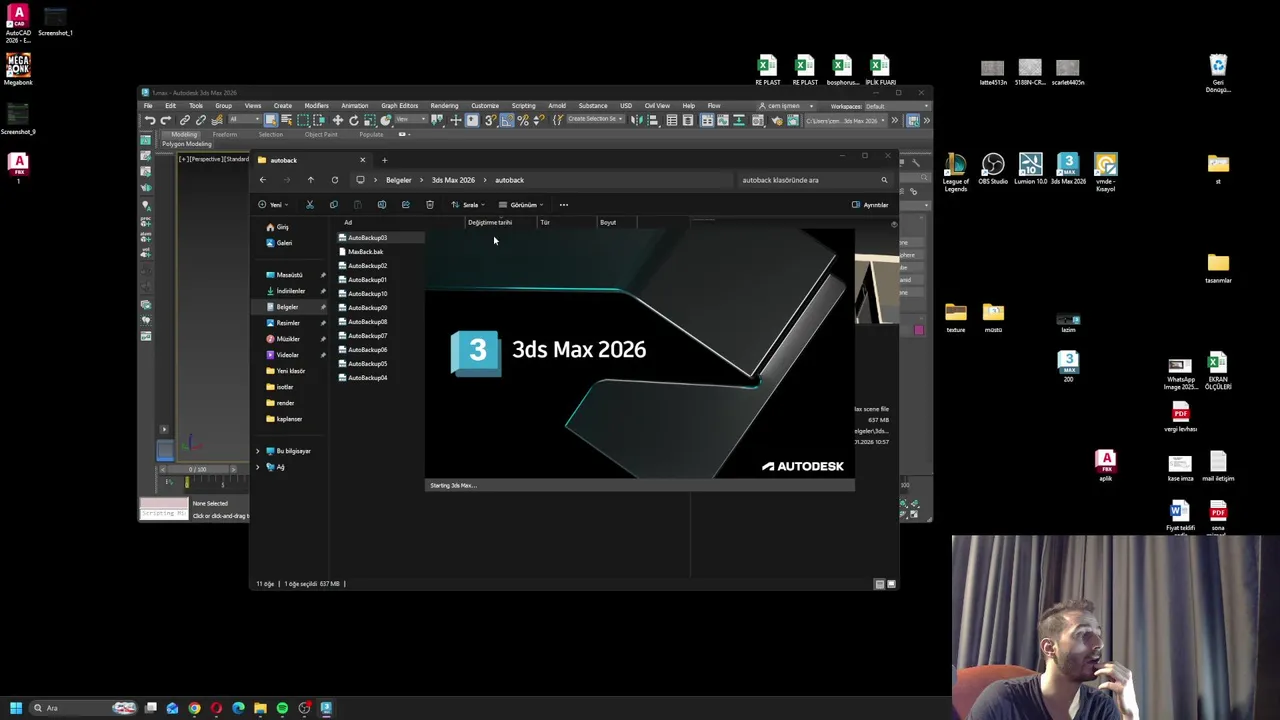This screenshot has height=720, width=1280.
Task: Click the Undo icon in 3ds Max toolbar
Action: coord(150,121)
